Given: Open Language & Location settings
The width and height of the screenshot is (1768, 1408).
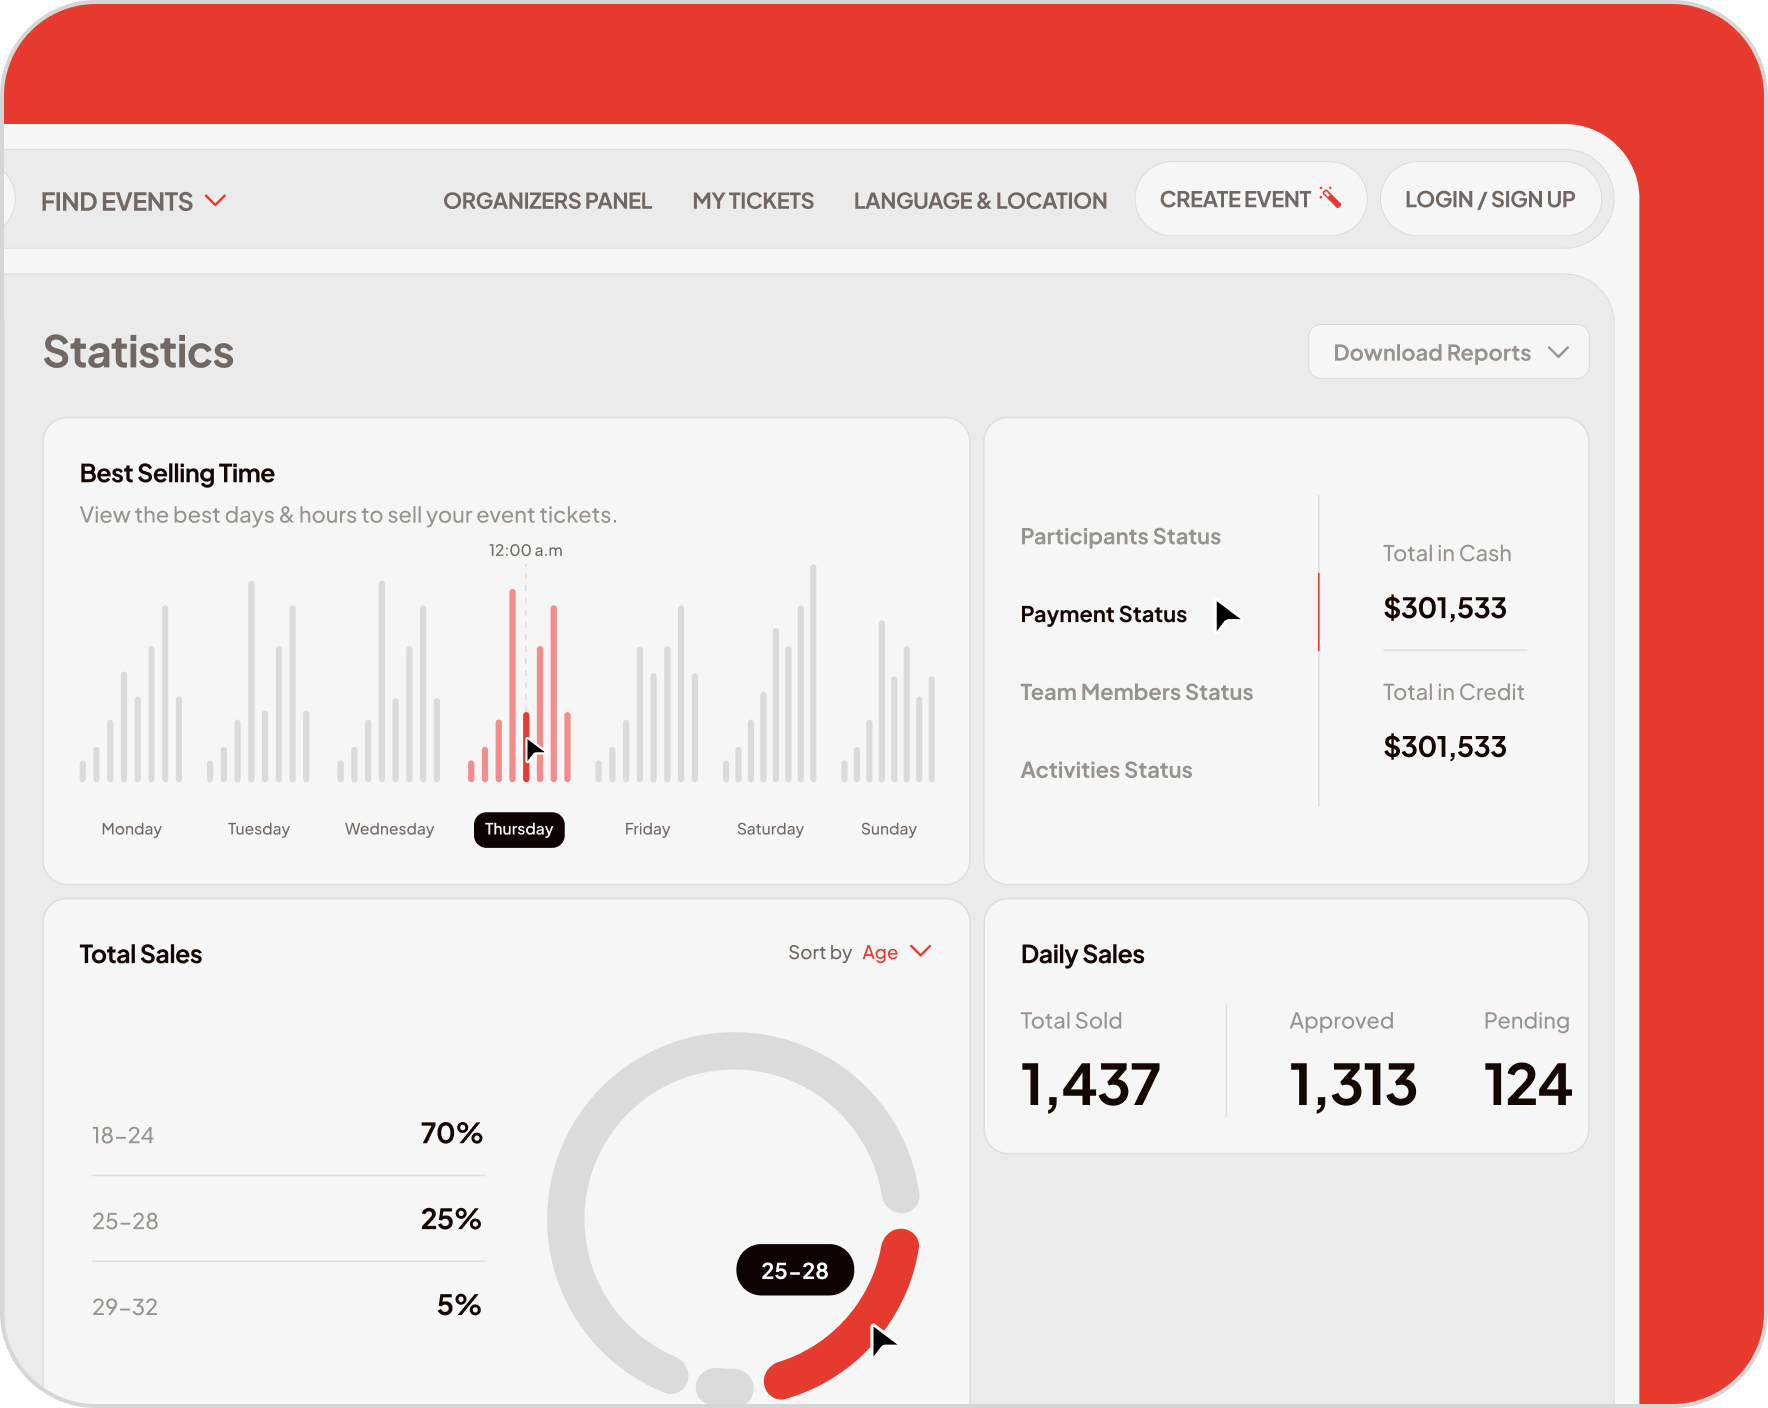Looking at the screenshot, I should (x=979, y=201).
